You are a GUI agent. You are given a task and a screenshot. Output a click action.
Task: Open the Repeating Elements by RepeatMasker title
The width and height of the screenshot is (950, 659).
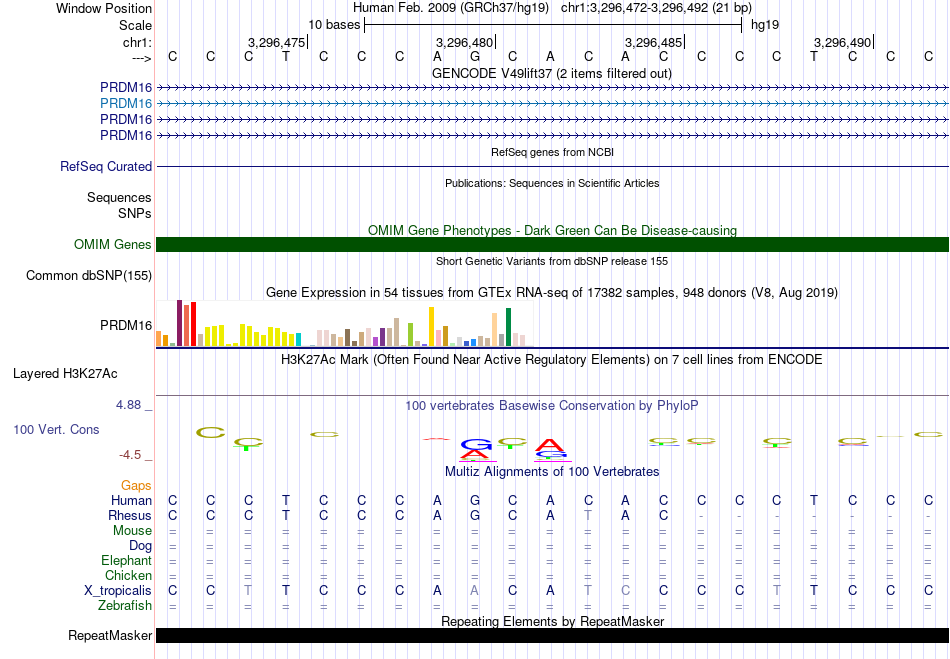point(552,621)
